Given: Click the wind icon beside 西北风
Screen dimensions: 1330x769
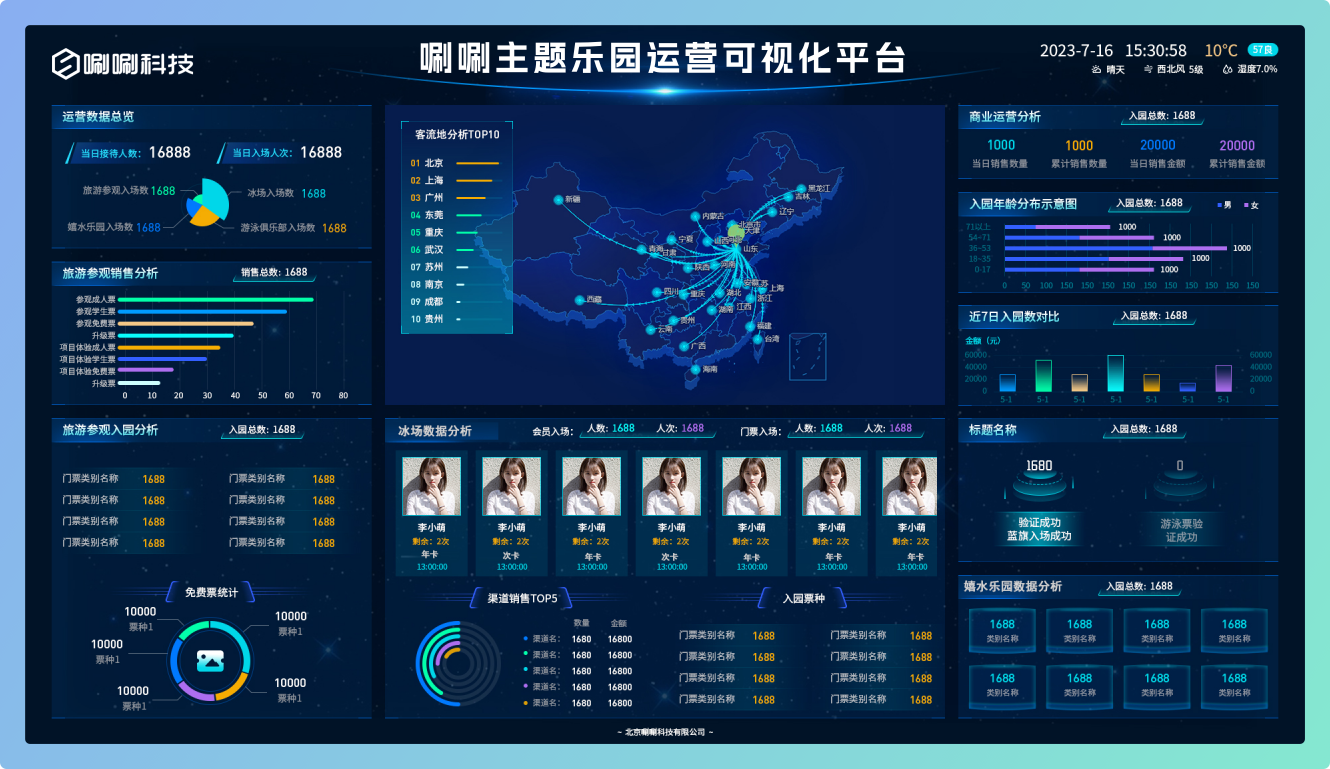Looking at the screenshot, I should point(1147,70).
